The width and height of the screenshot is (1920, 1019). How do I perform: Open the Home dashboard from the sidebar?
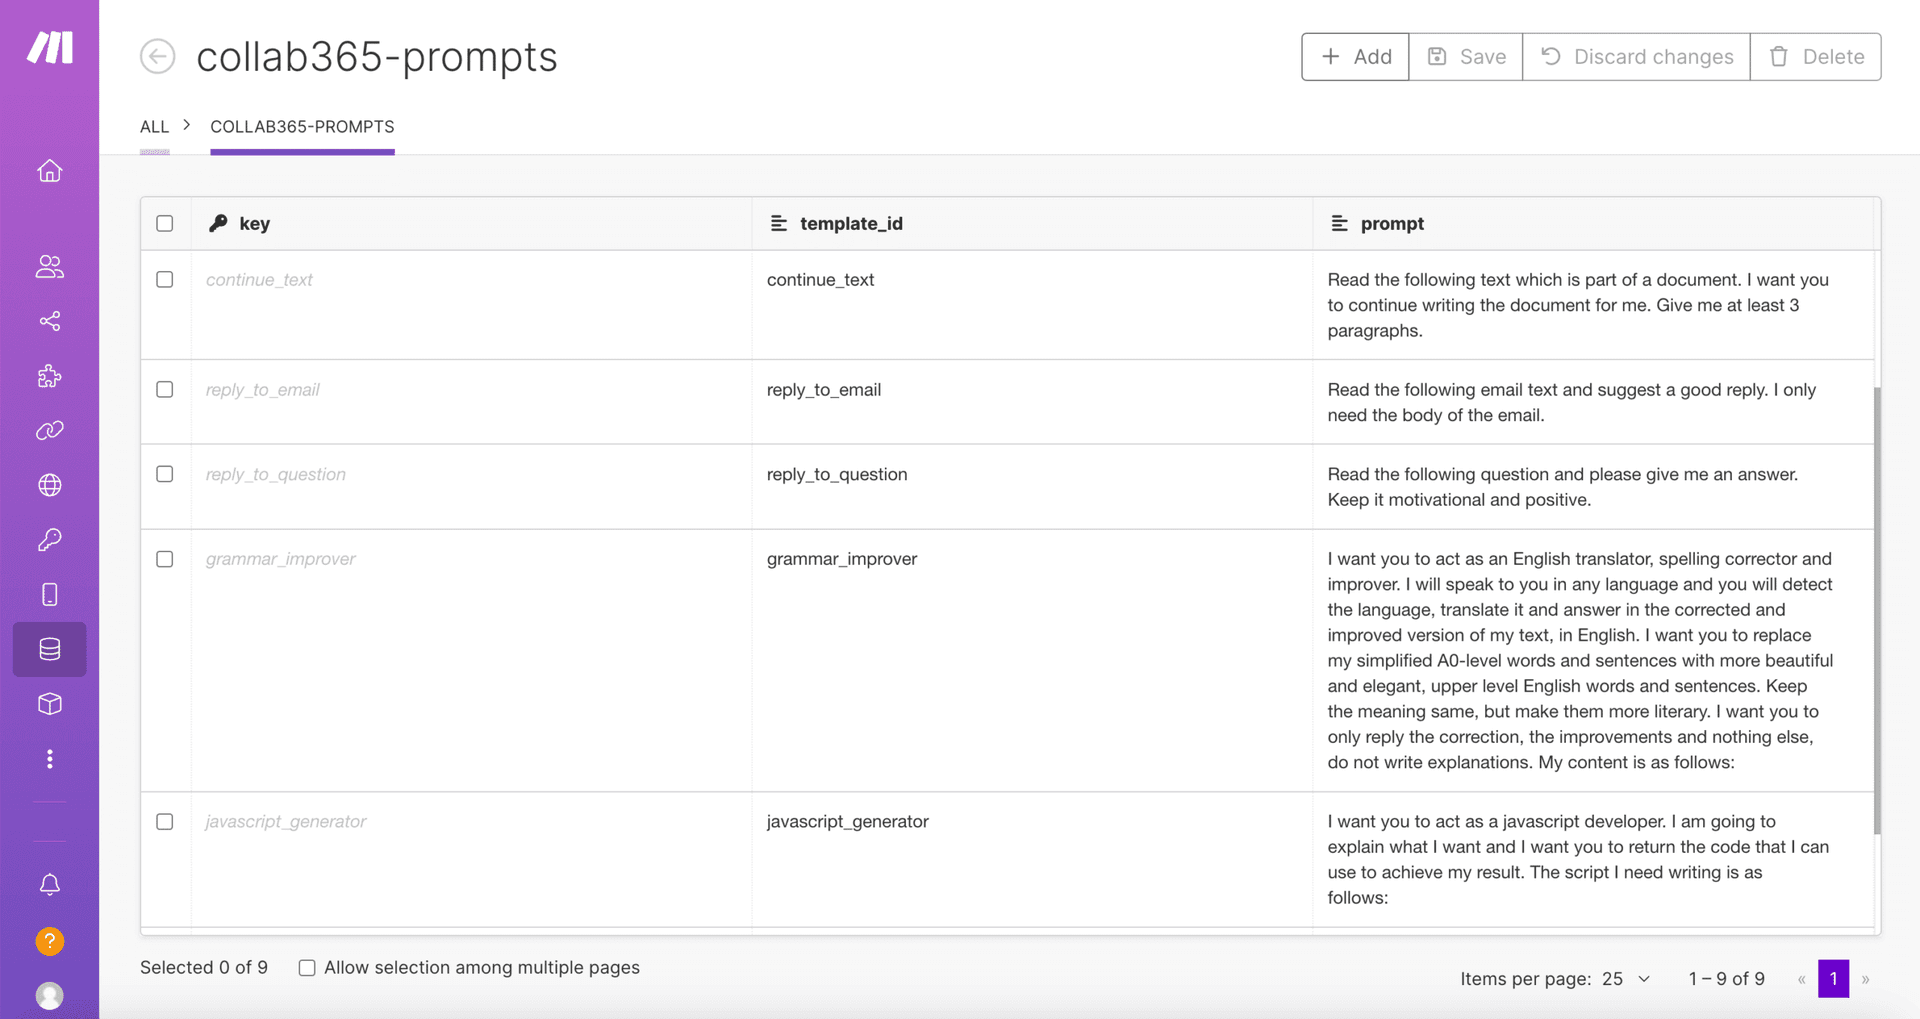[x=49, y=170]
